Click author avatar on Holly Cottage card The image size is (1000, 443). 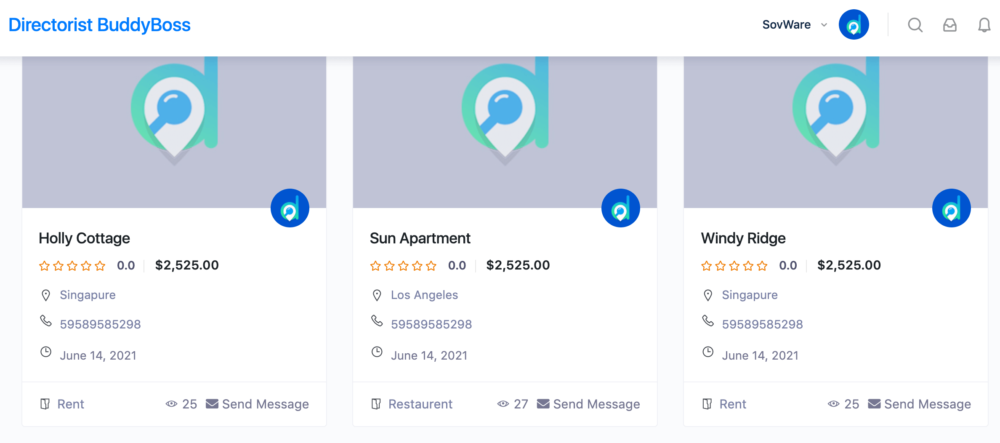290,208
